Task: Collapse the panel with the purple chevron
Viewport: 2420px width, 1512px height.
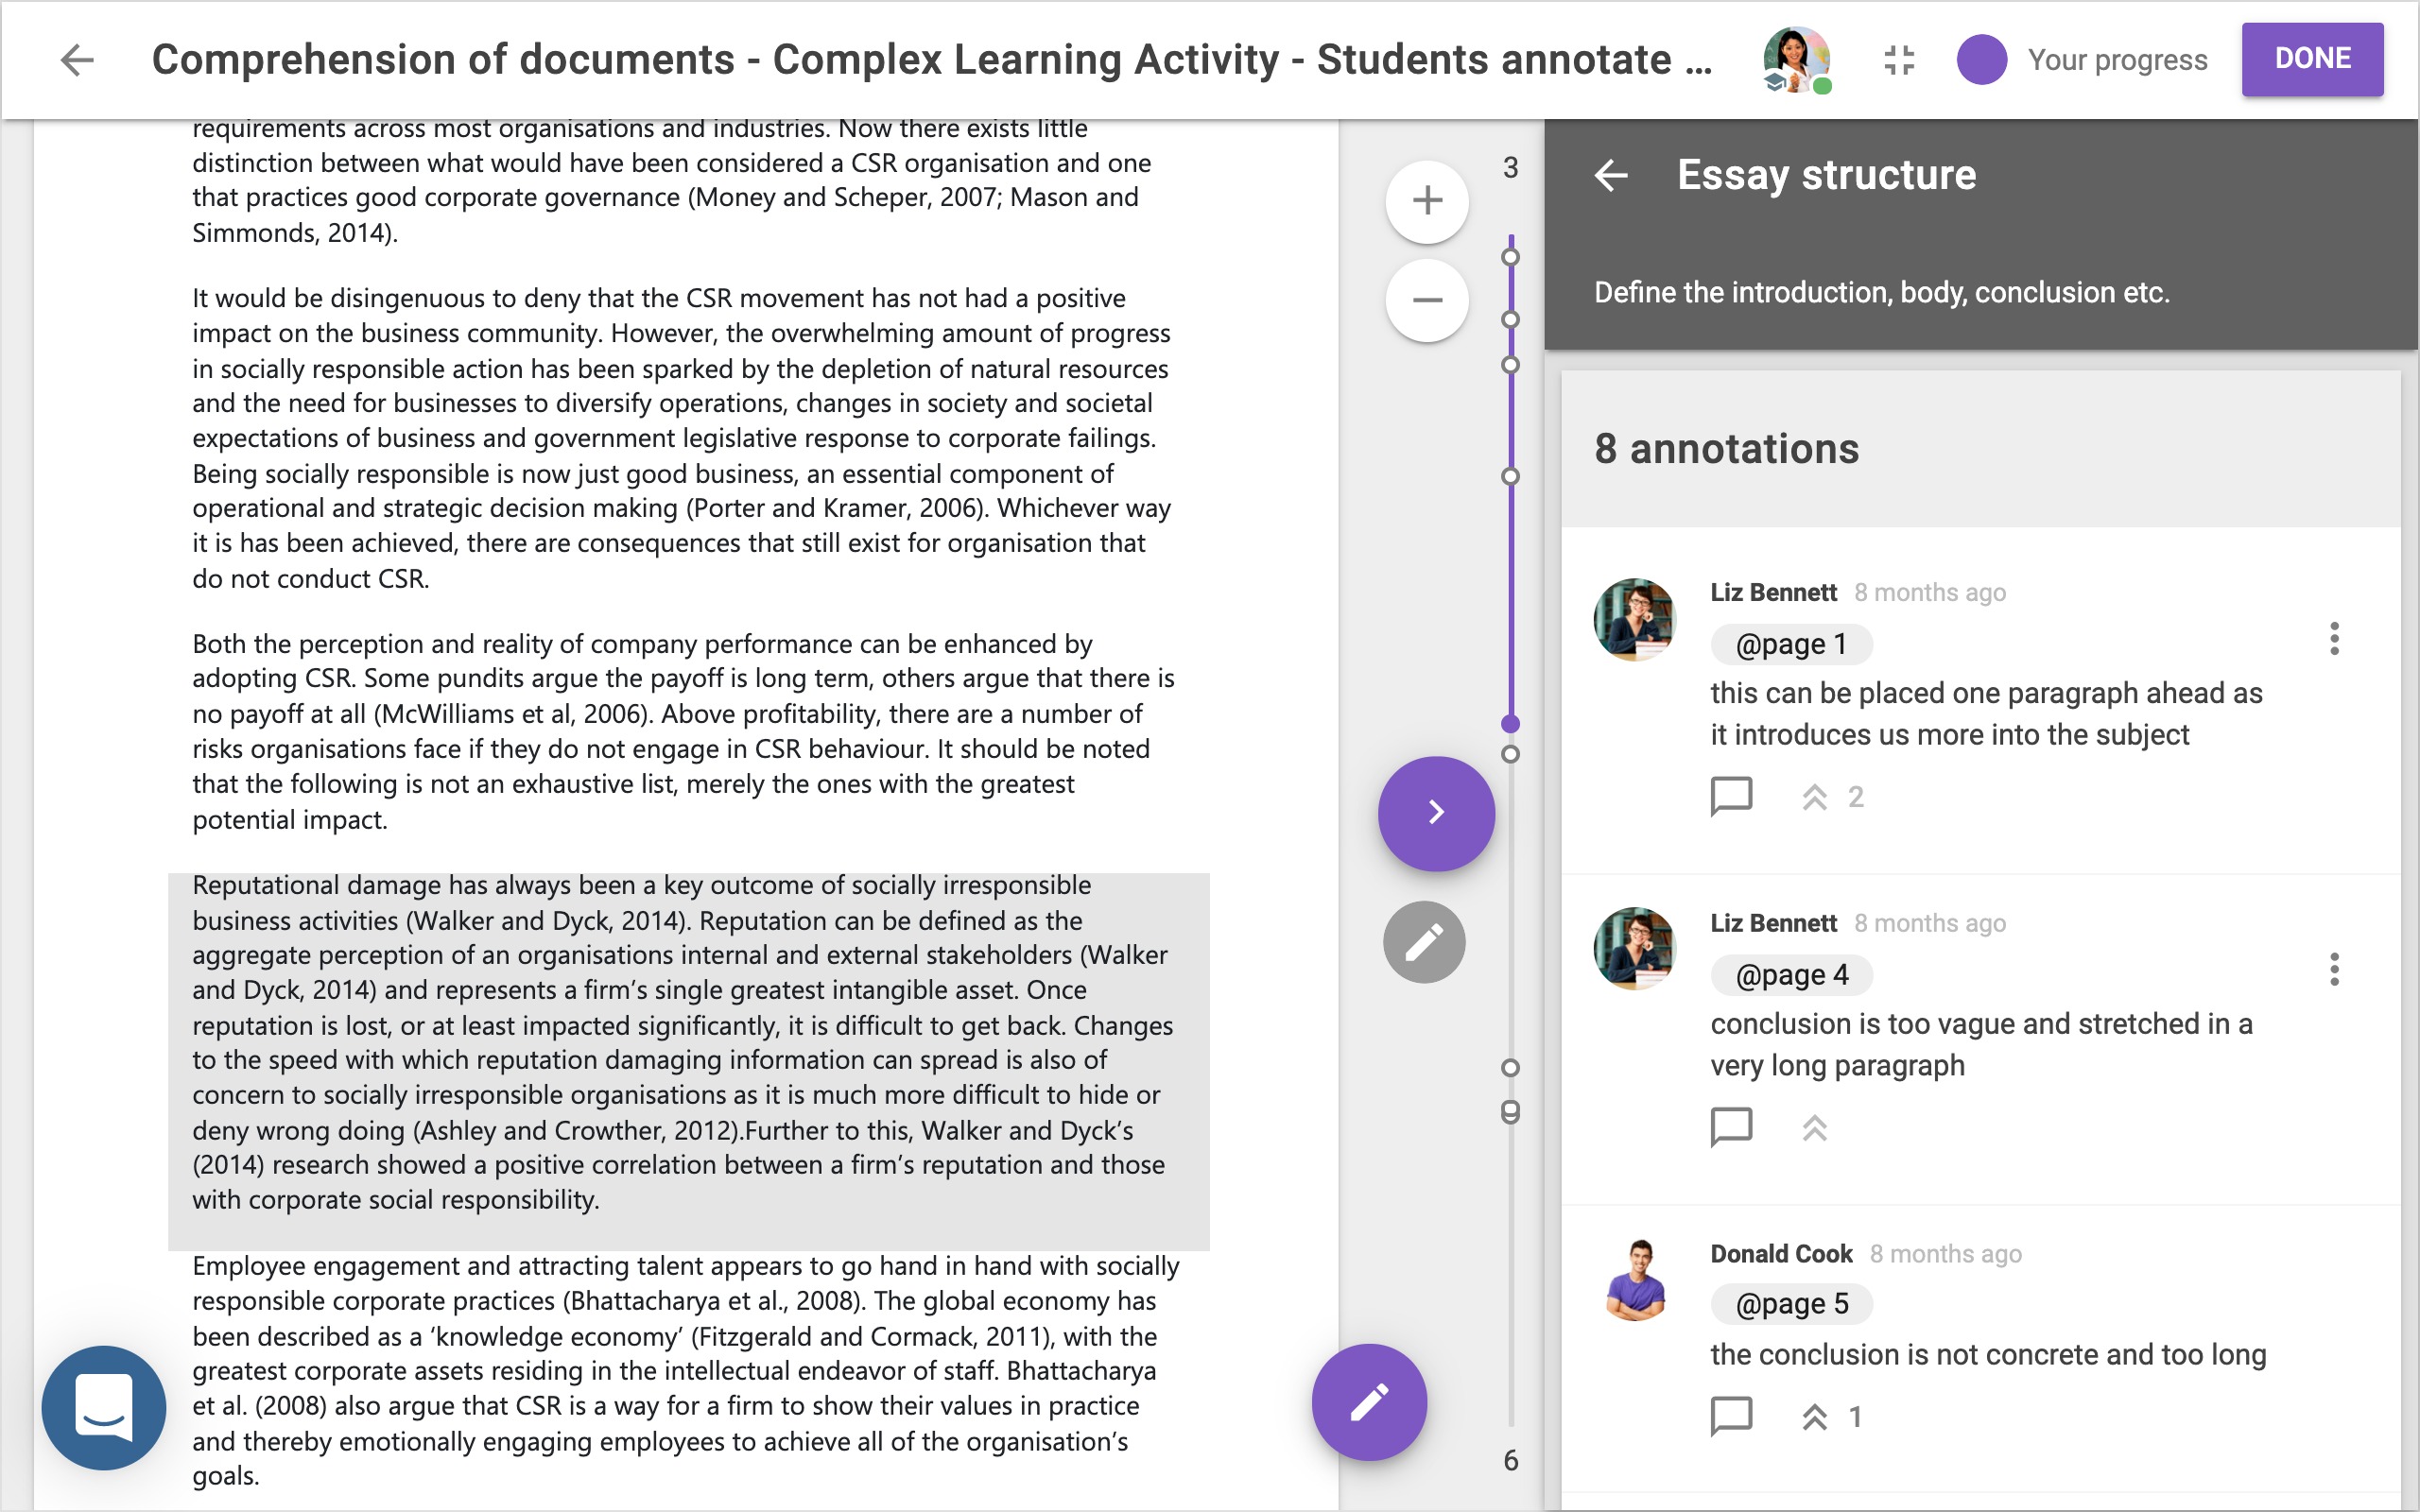Action: pyautogui.click(x=1436, y=813)
